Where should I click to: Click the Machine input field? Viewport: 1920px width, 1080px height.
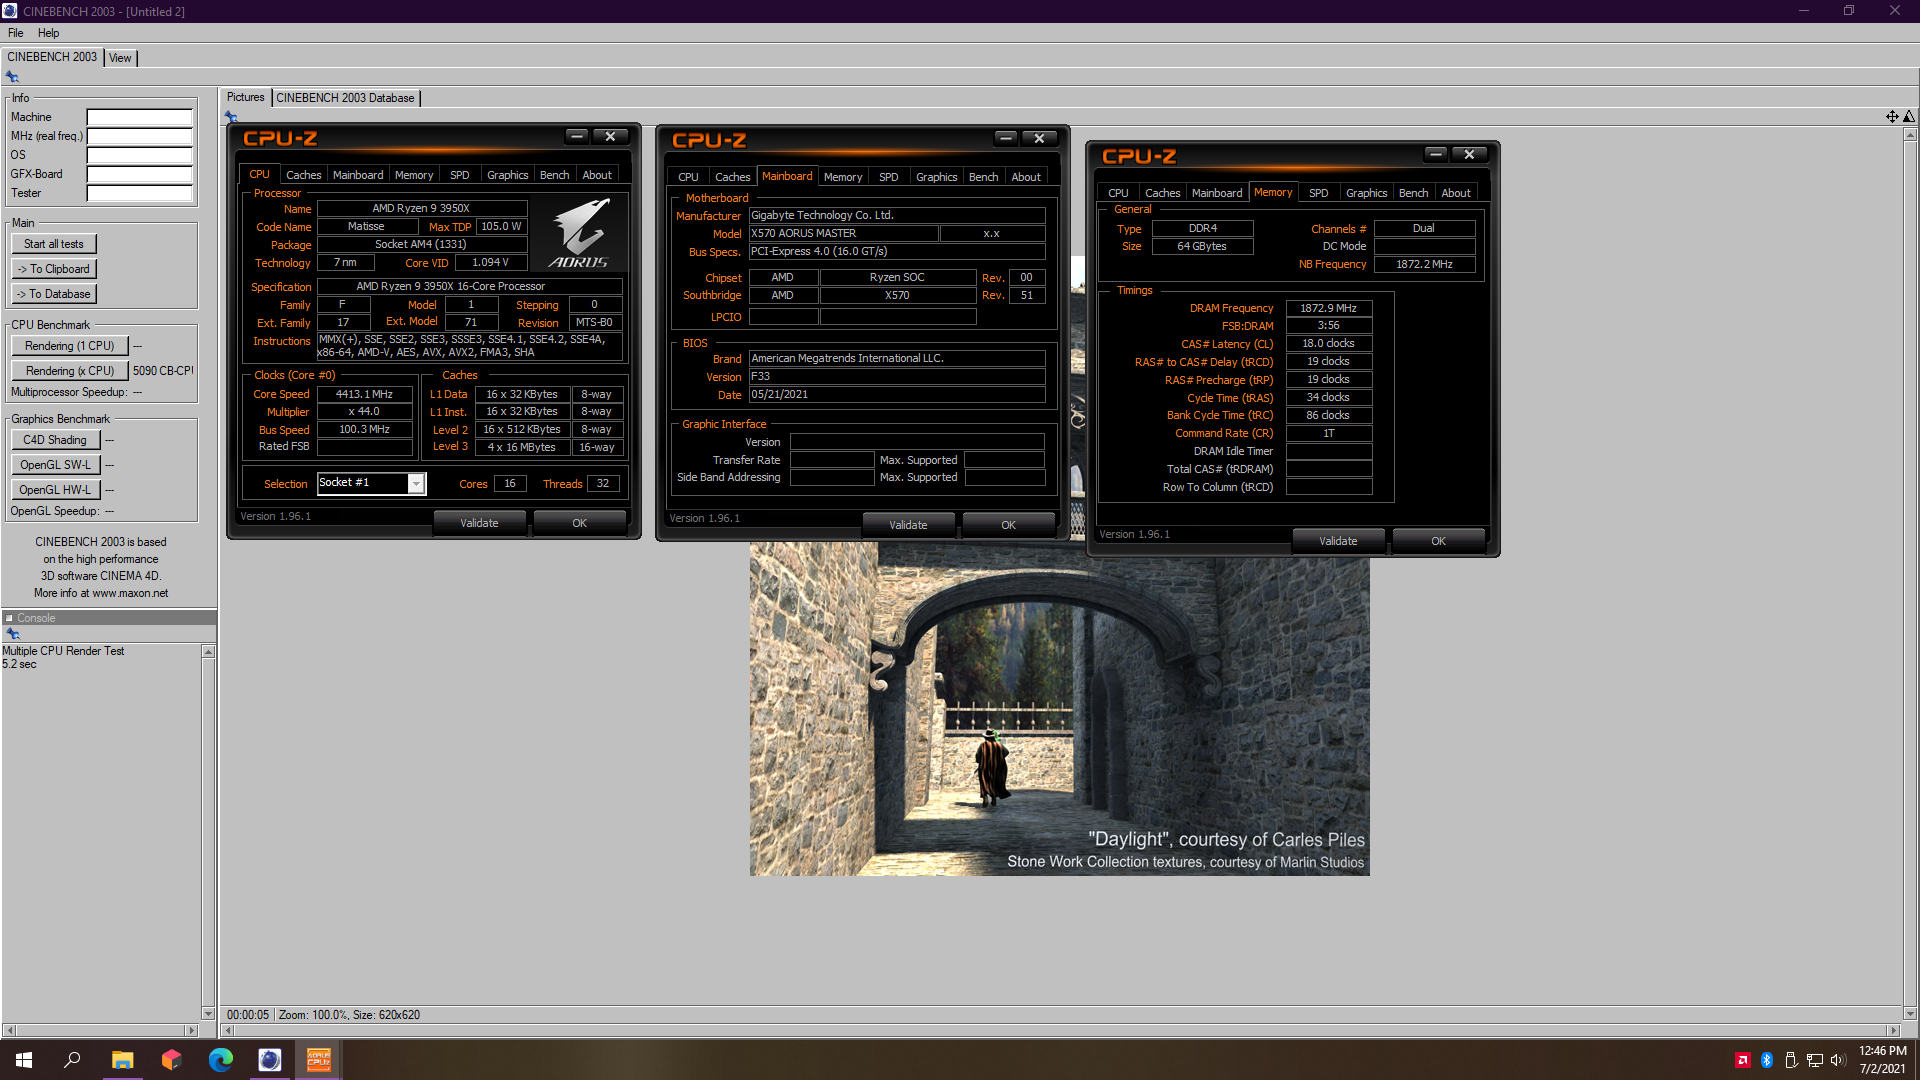pos(139,117)
